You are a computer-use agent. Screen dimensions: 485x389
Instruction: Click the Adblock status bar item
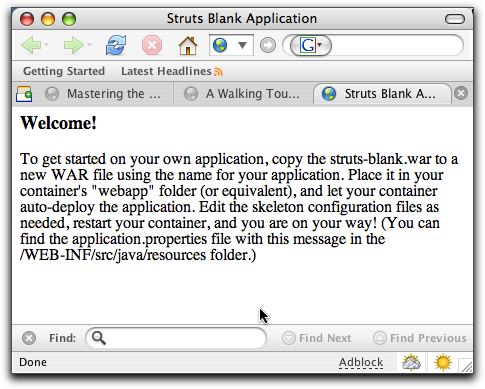click(x=361, y=362)
